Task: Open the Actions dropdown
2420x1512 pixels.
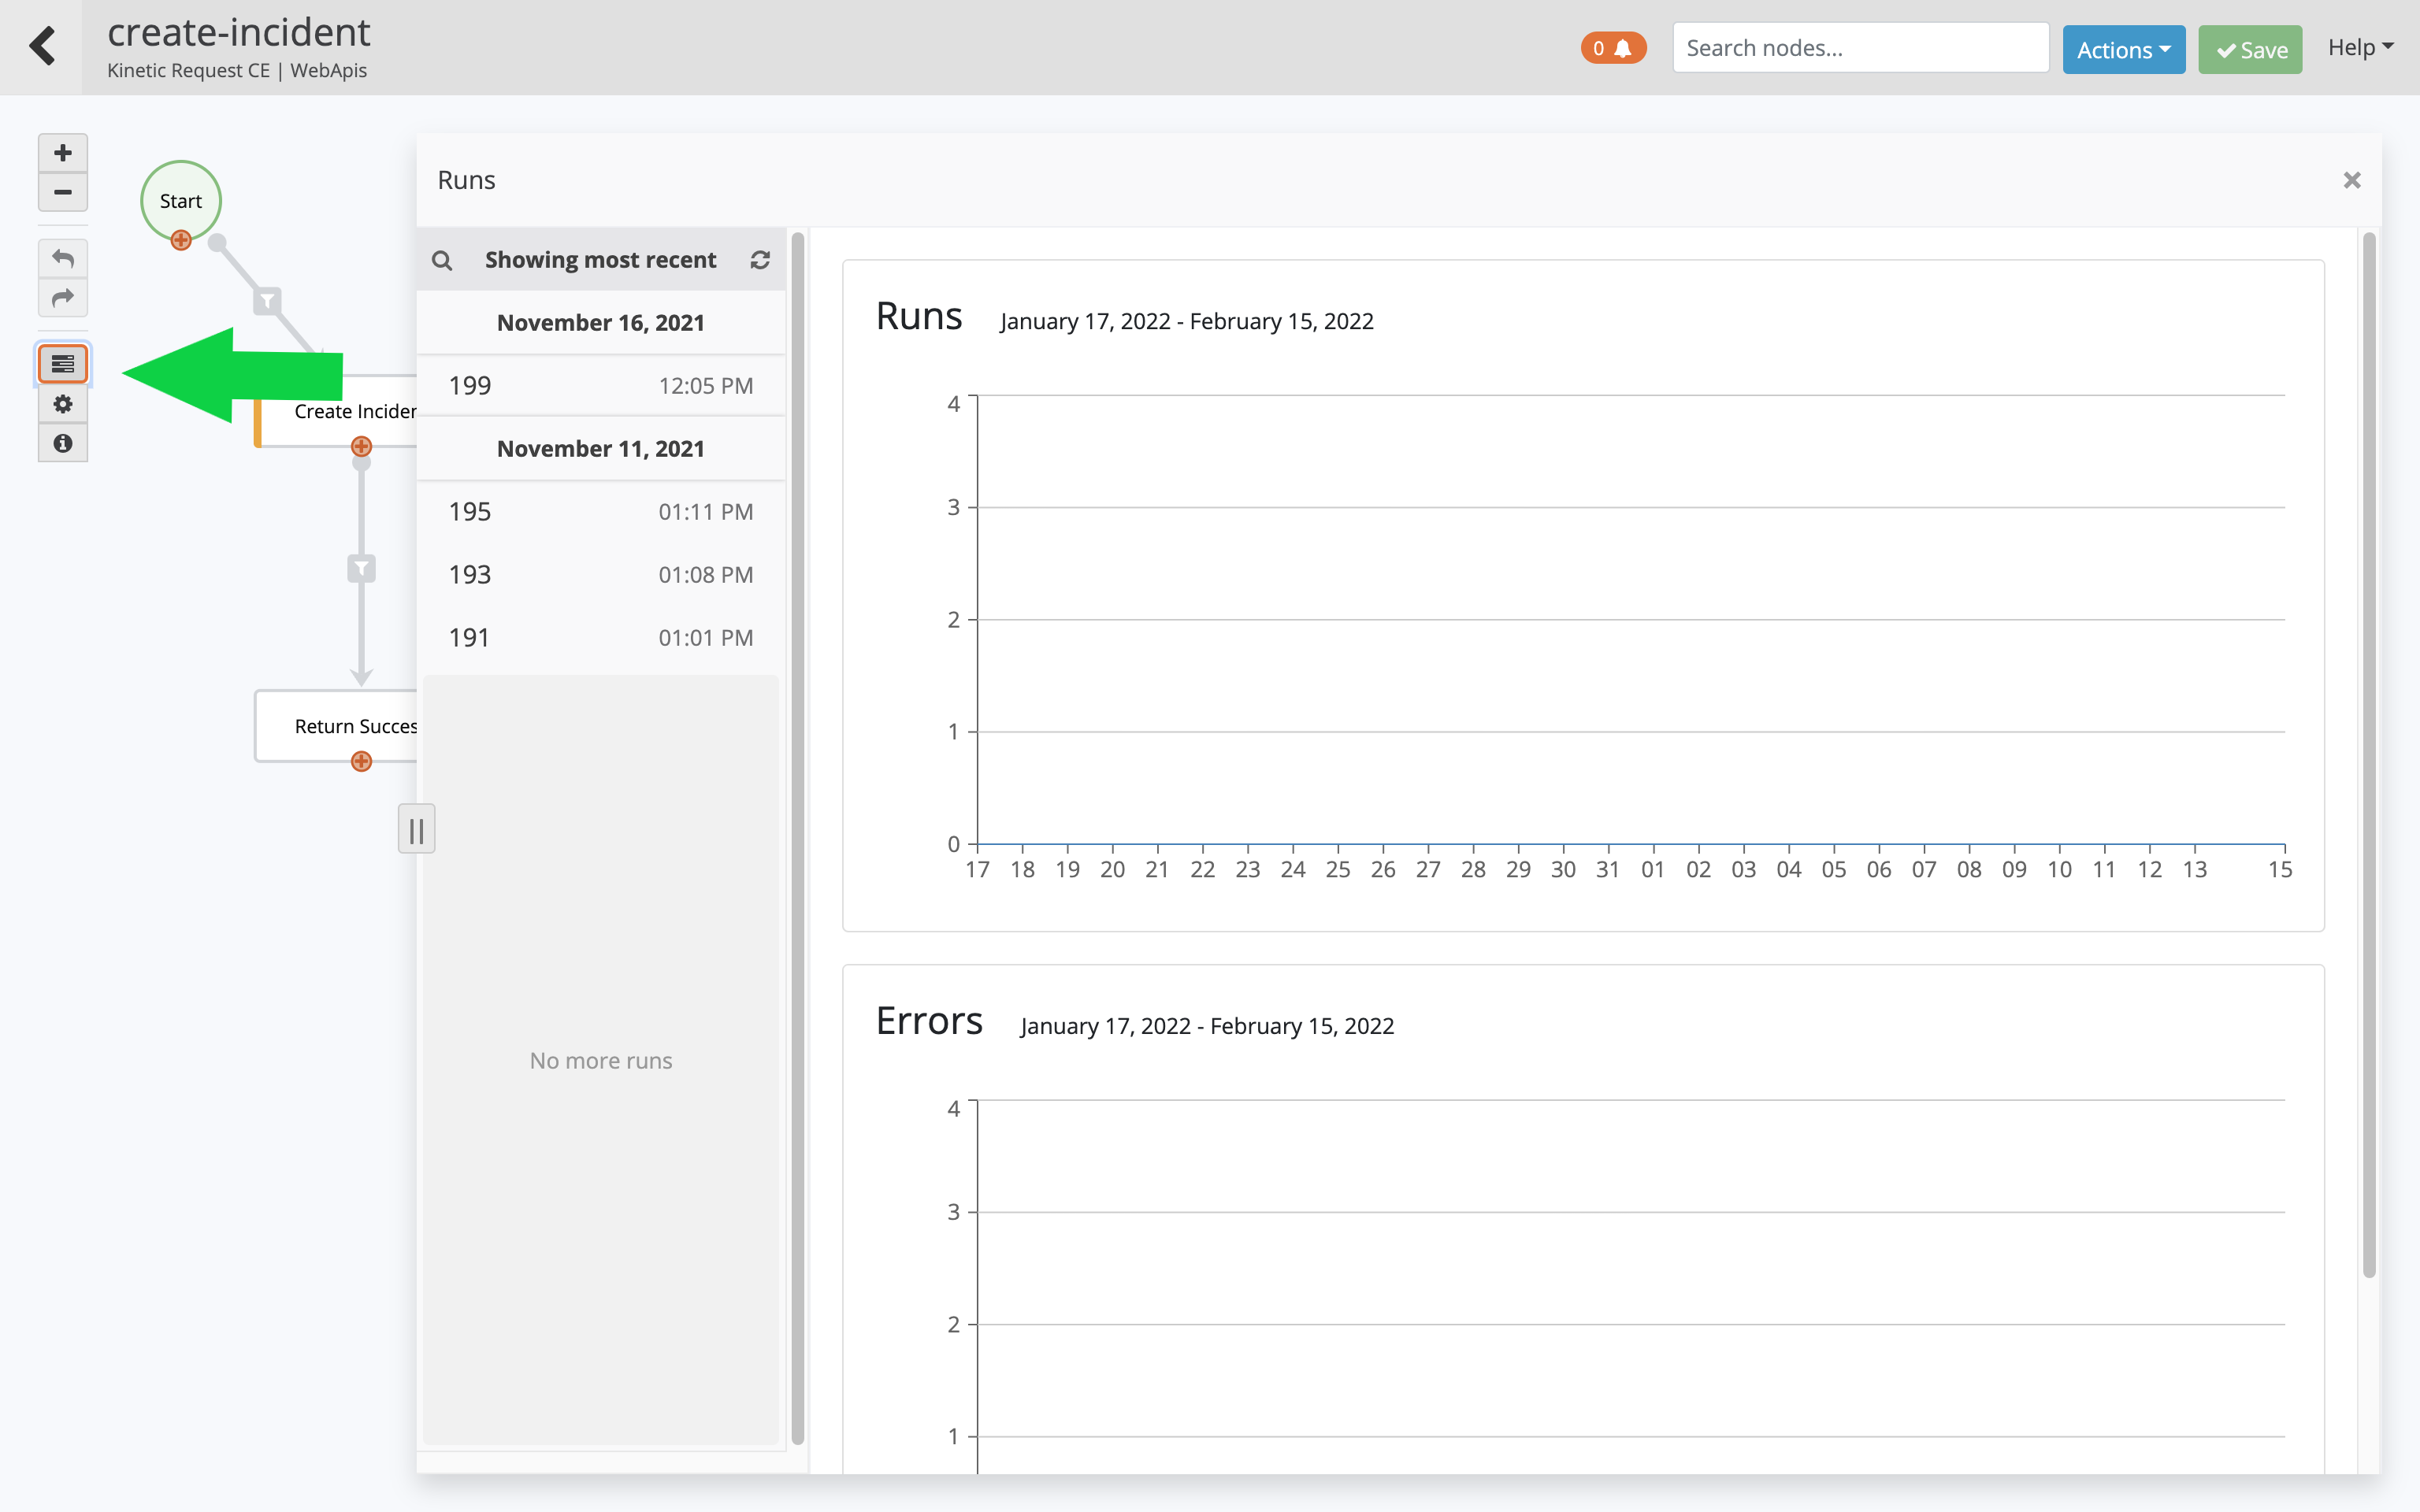Action: [x=2123, y=49]
